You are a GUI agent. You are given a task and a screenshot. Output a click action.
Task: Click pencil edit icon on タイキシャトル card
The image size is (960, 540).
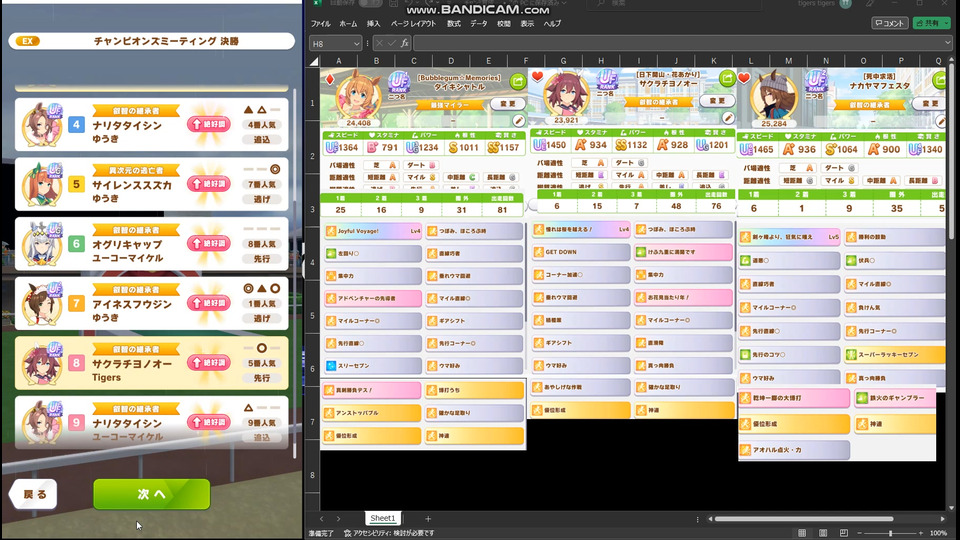(519, 120)
